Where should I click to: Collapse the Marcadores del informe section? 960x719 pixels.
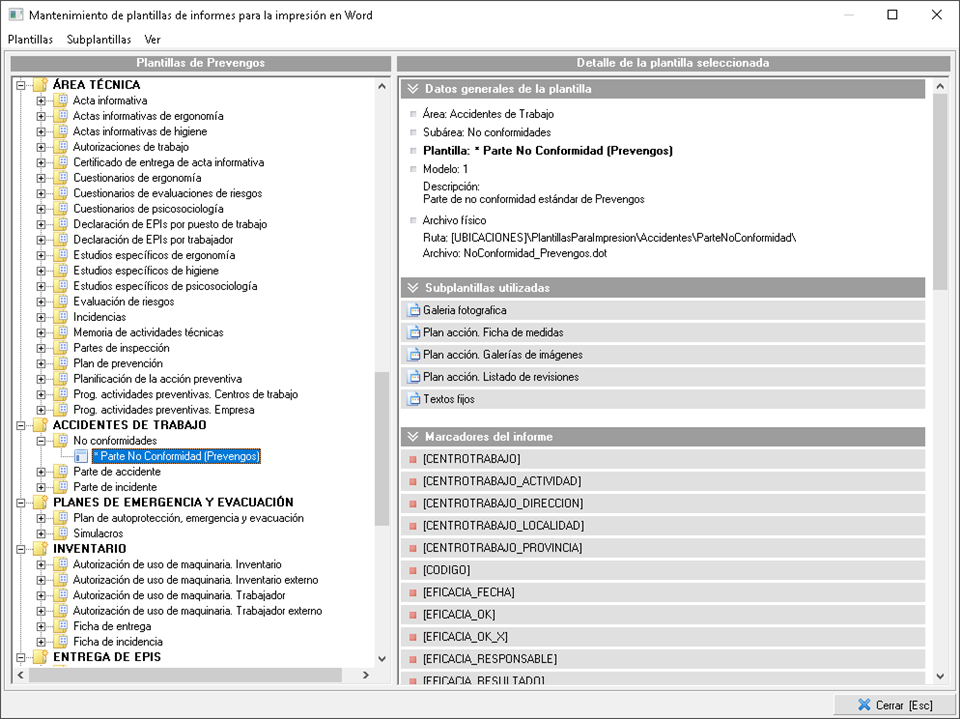[x=412, y=437]
